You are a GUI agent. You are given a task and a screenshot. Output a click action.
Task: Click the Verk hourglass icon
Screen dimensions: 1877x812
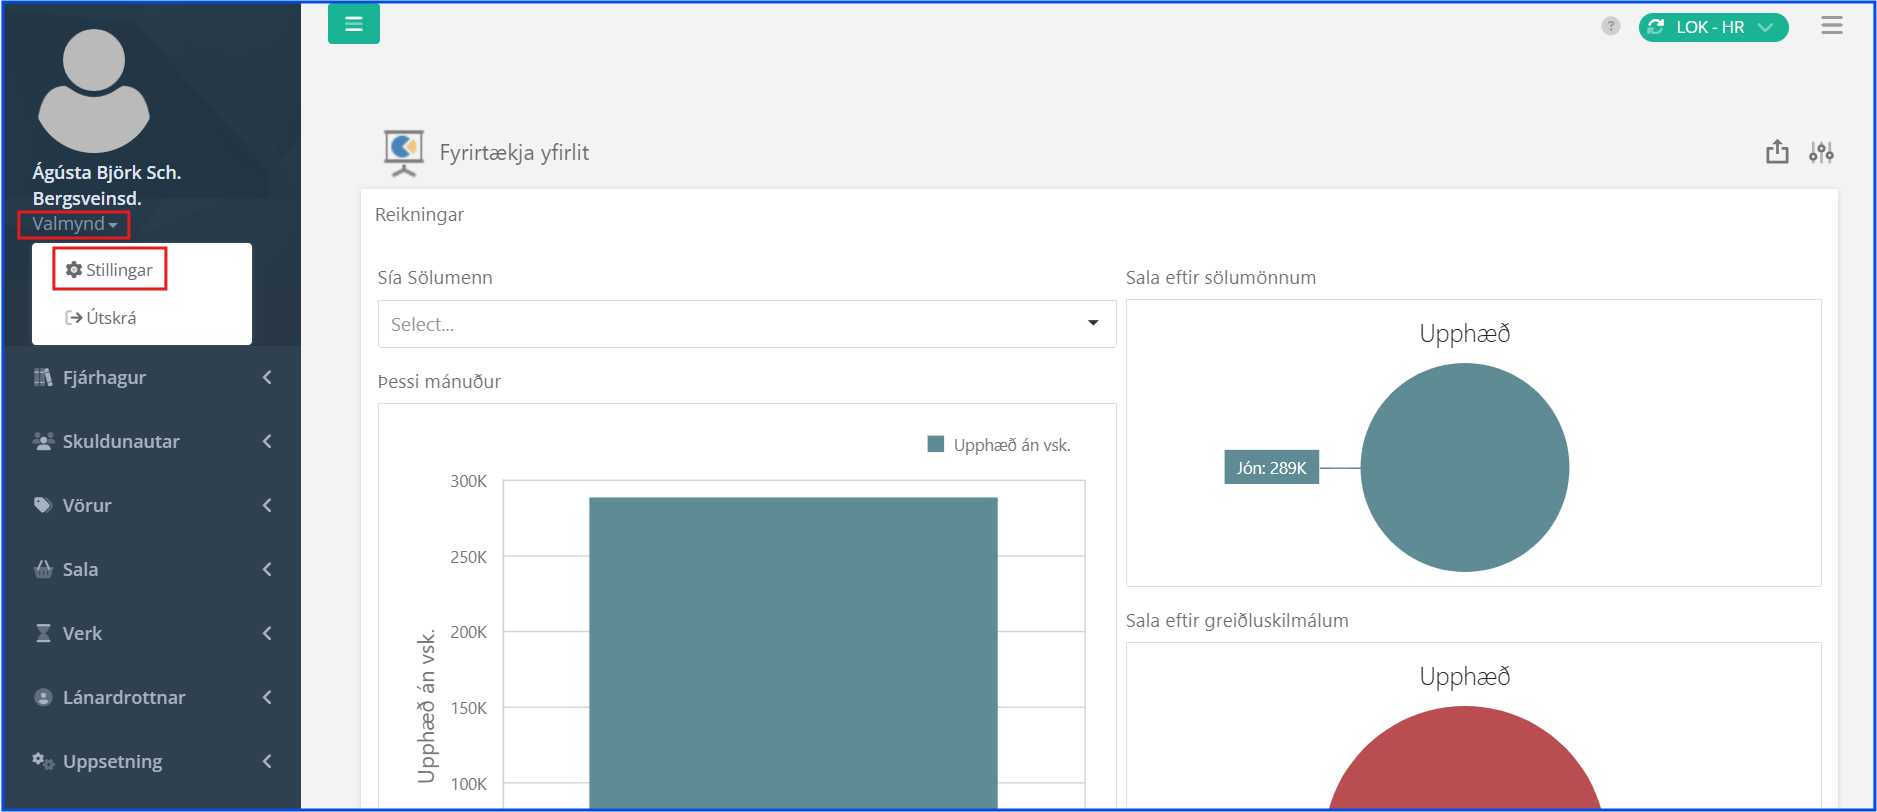tap(43, 633)
